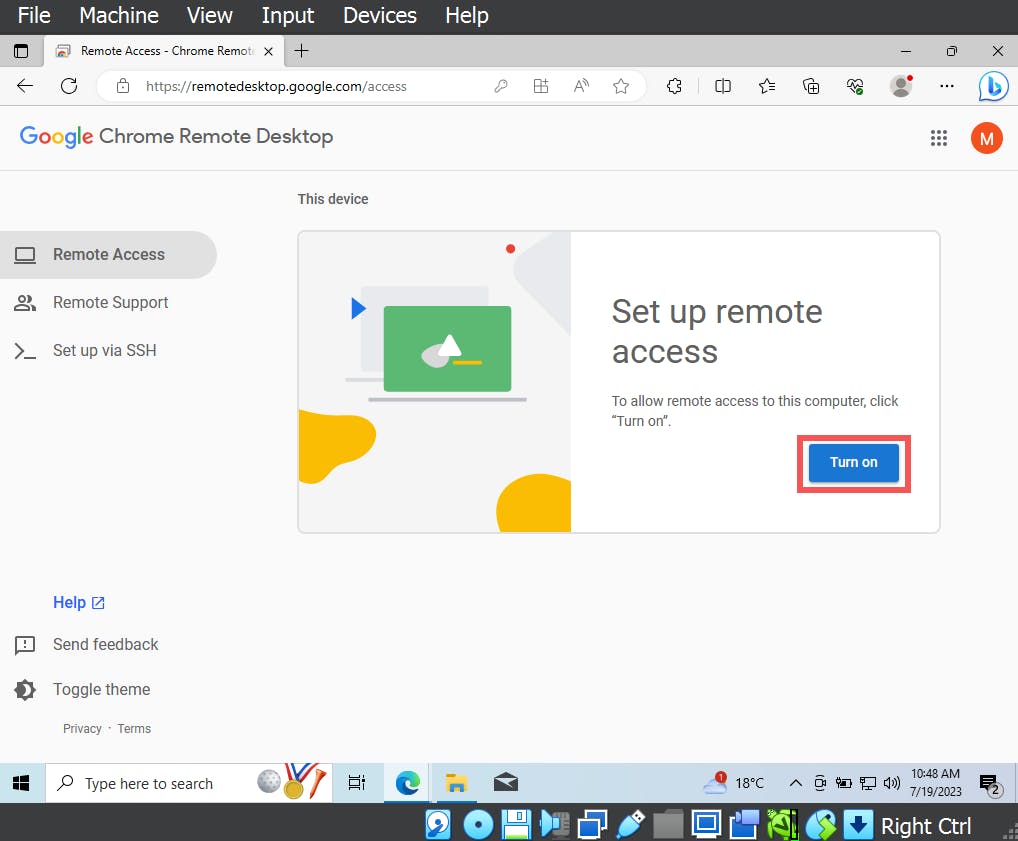Open the Favorites list icon
Image resolution: width=1018 pixels, height=841 pixels.
[767, 86]
